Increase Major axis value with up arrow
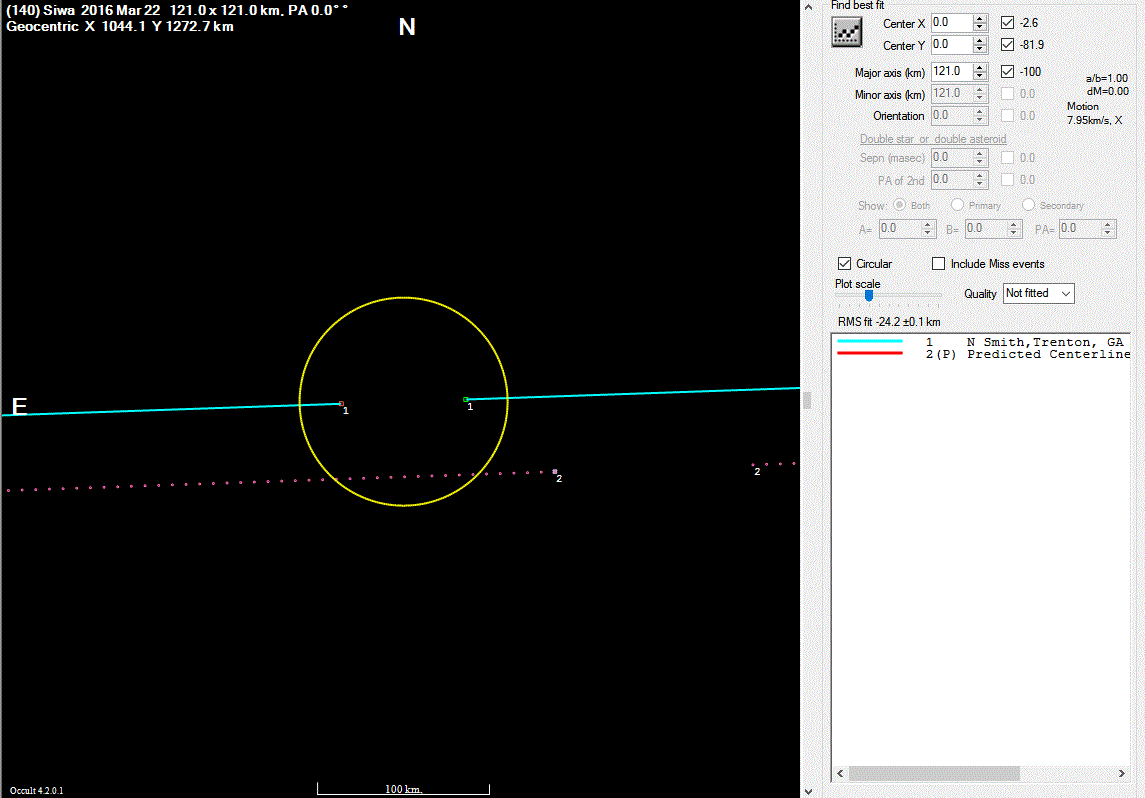The image size is (1145, 798). [x=980, y=67]
